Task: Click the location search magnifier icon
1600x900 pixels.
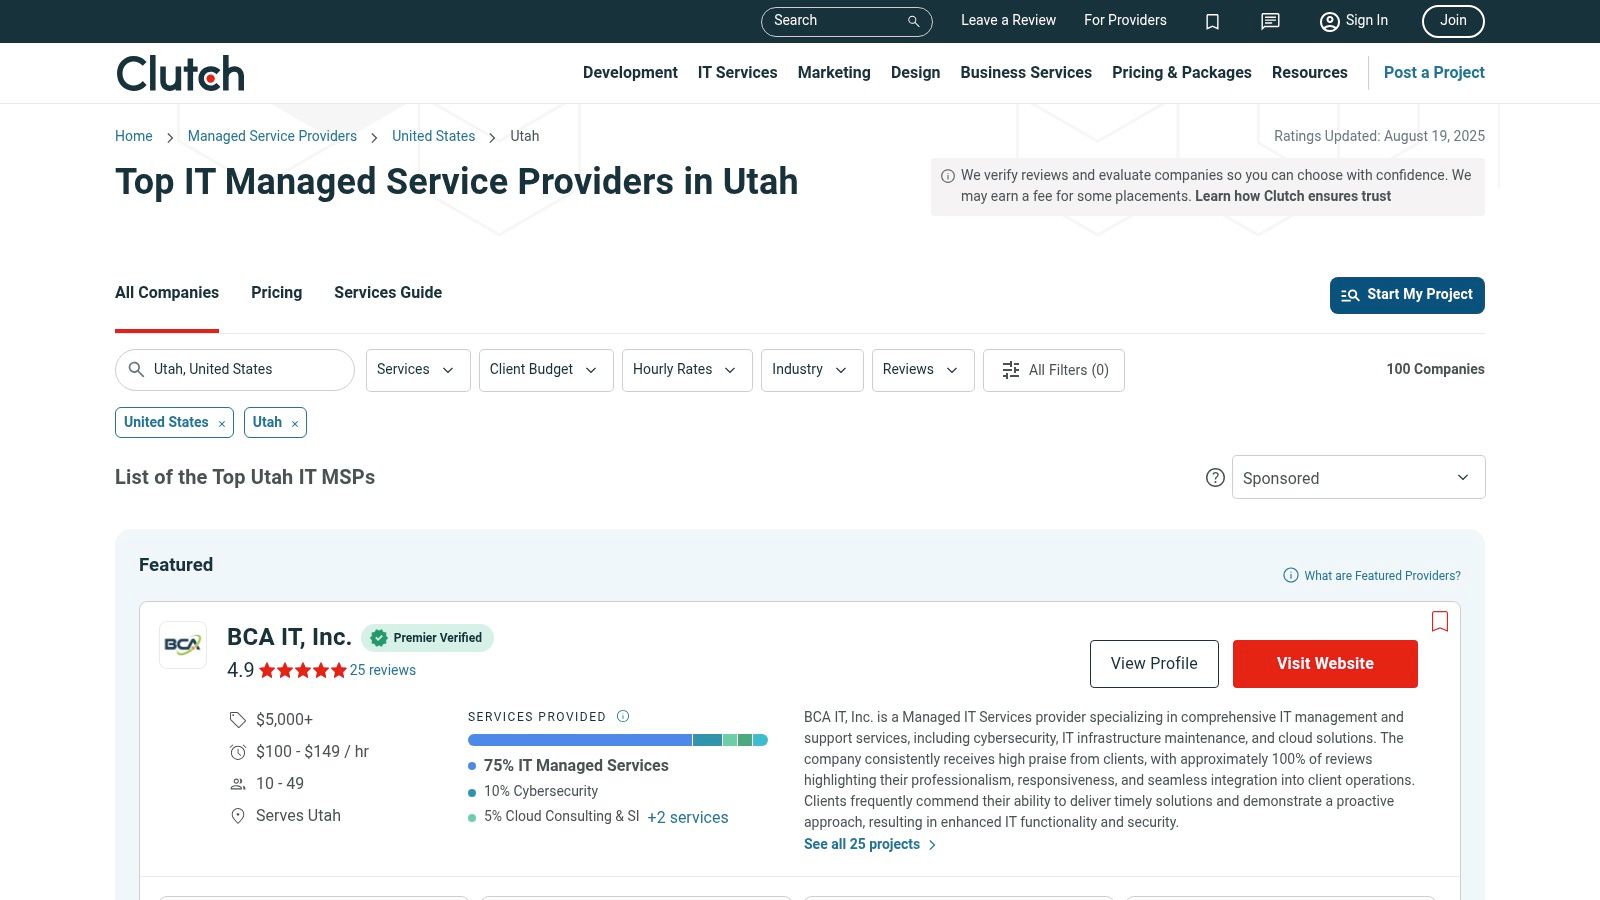Action: 137,370
